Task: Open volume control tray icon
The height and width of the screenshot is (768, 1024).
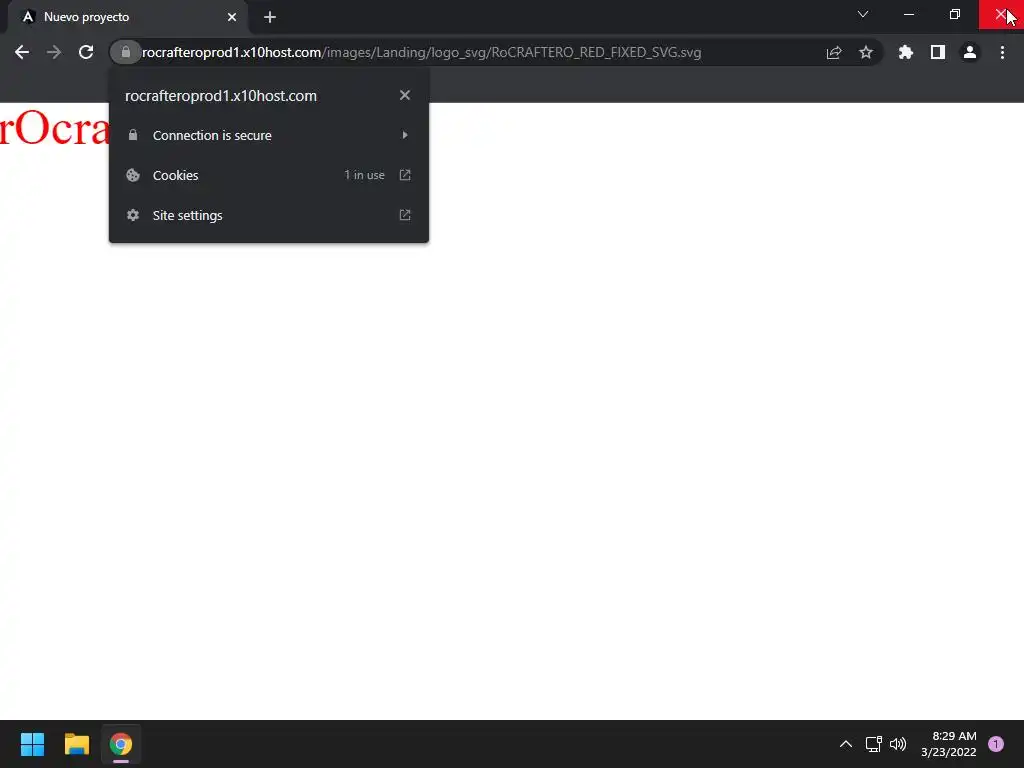Action: pyautogui.click(x=898, y=744)
